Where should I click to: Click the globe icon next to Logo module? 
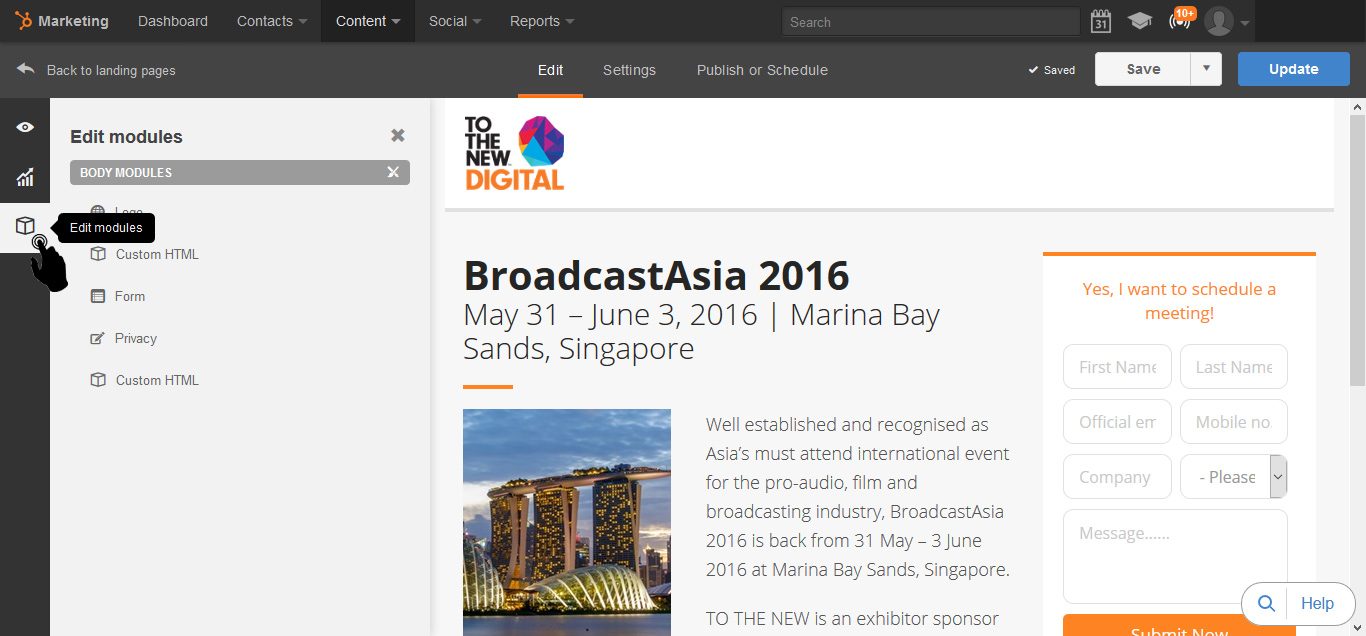tap(98, 212)
